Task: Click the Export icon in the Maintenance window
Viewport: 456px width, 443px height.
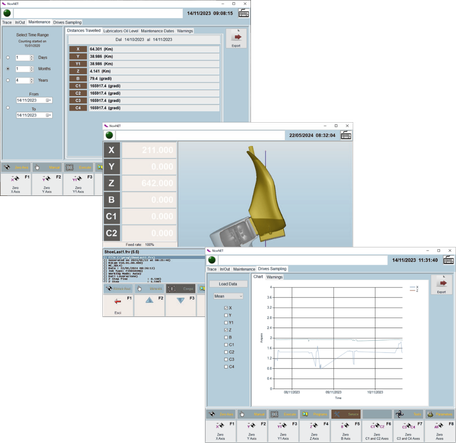Action: (x=236, y=37)
